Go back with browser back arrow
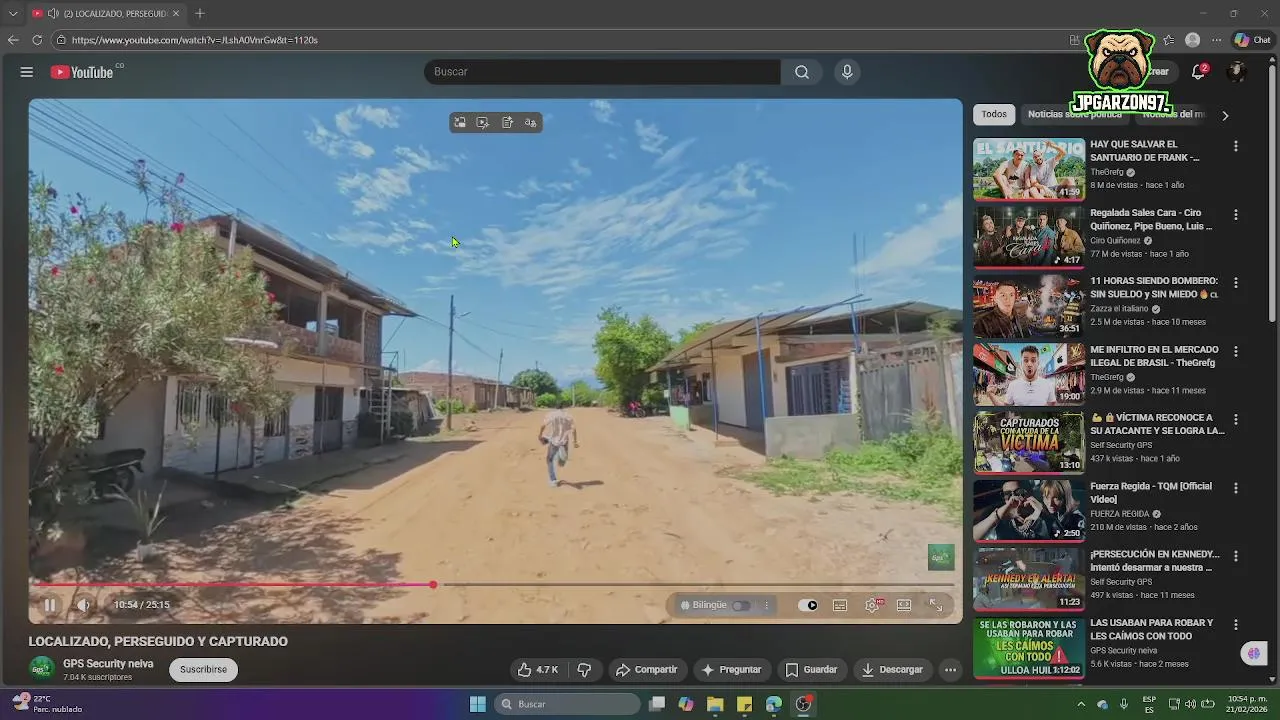This screenshot has height=720, width=1280. tap(13, 40)
